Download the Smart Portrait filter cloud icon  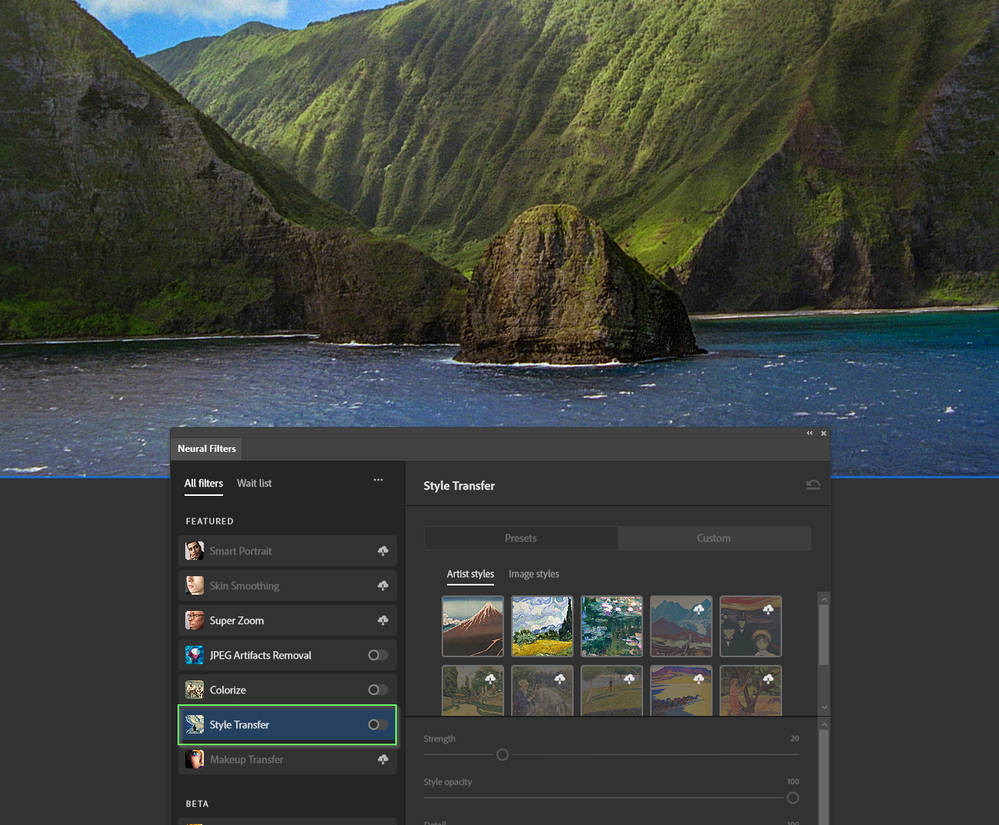point(383,551)
